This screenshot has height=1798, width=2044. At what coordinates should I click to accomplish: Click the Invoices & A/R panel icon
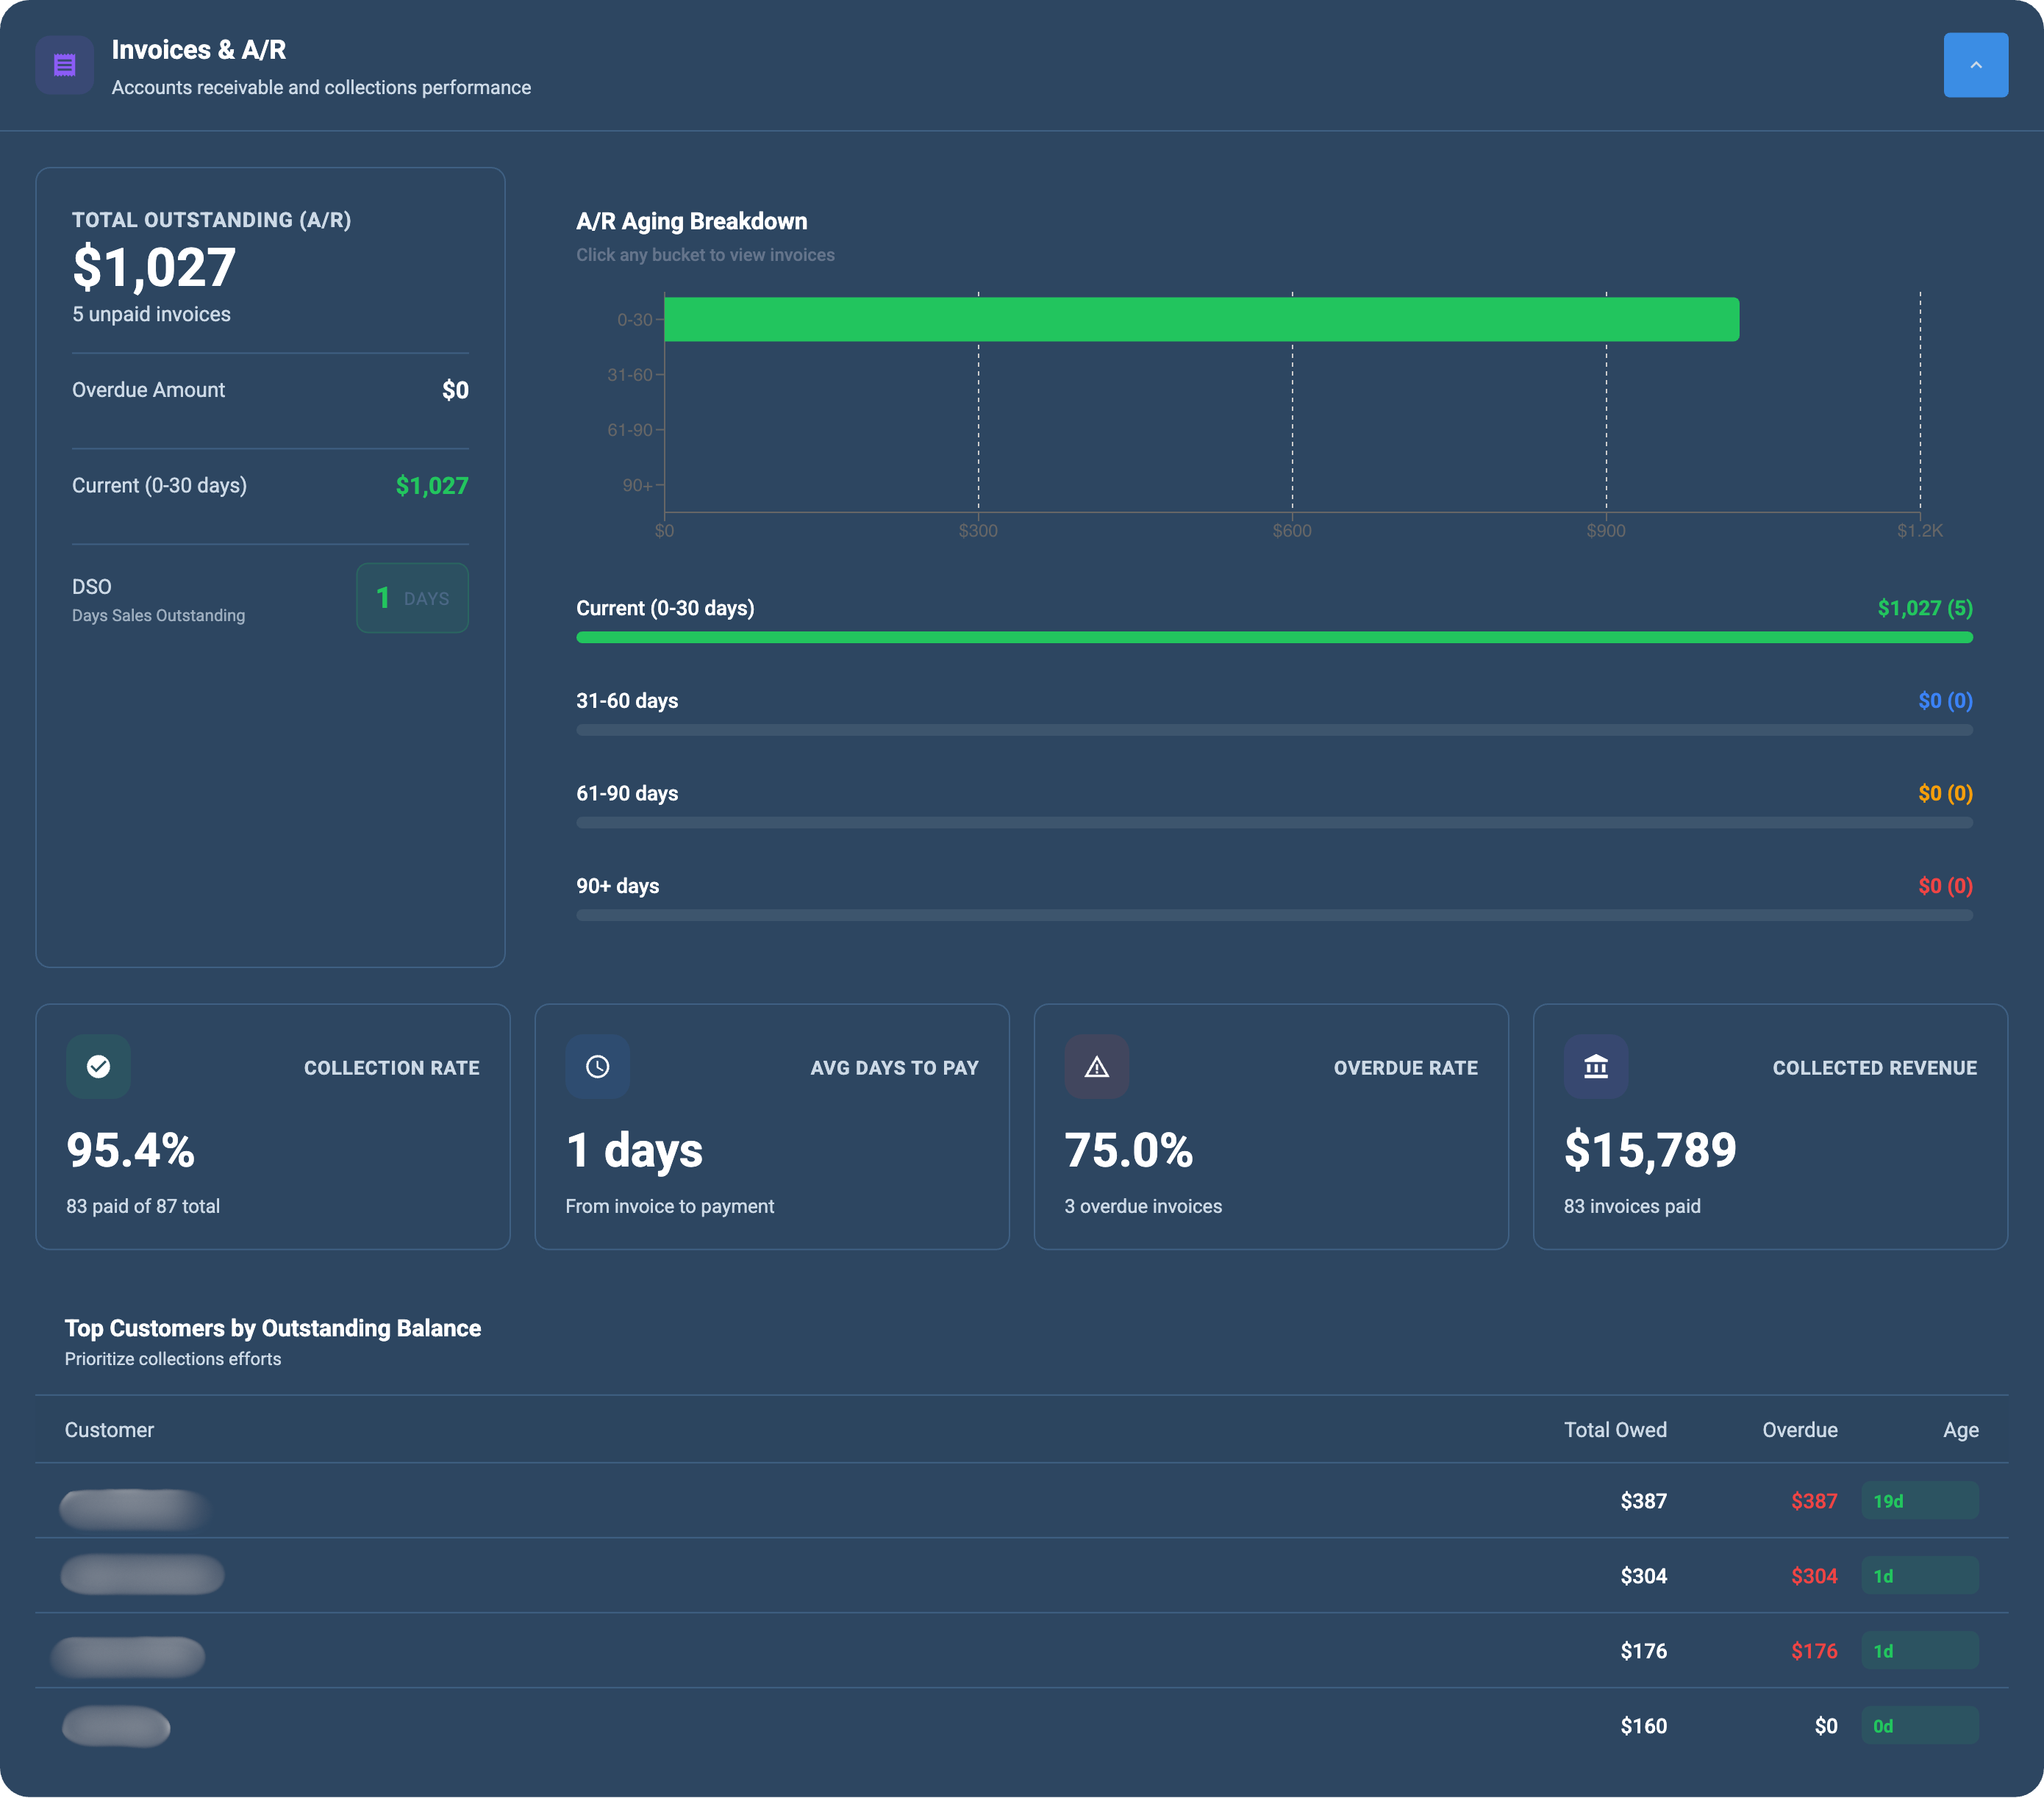pos(63,64)
